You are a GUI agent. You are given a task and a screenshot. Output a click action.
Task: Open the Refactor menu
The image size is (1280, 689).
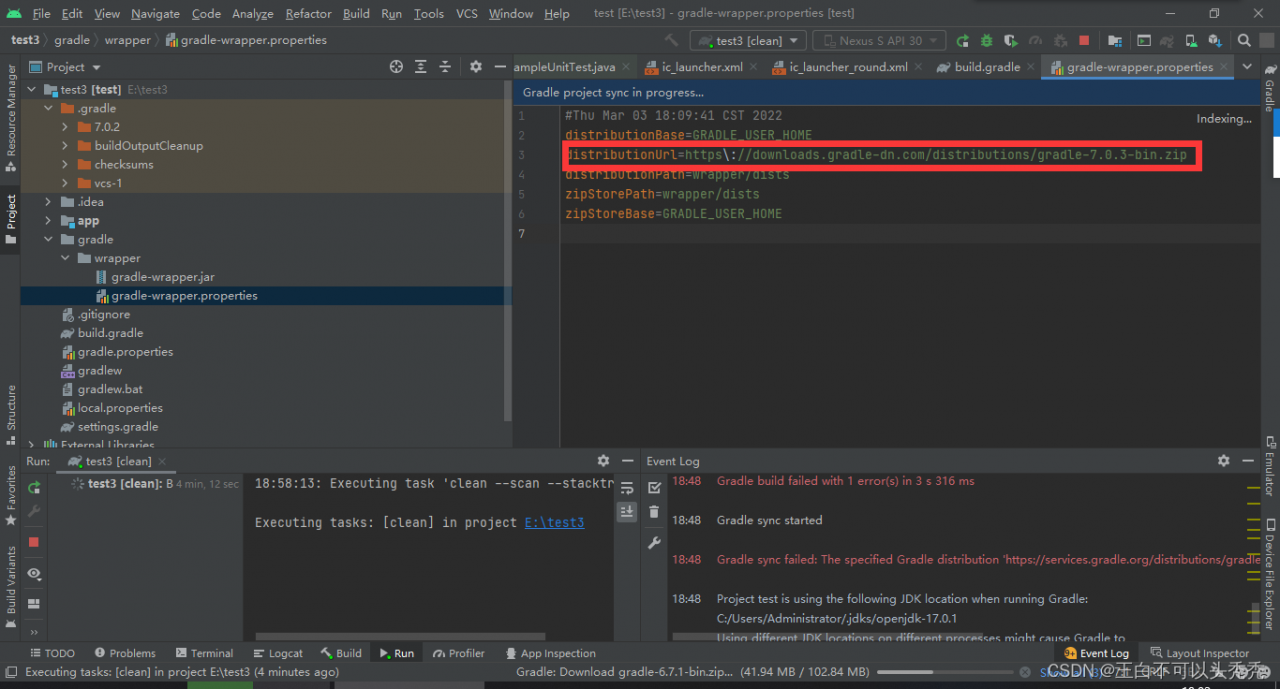[308, 14]
